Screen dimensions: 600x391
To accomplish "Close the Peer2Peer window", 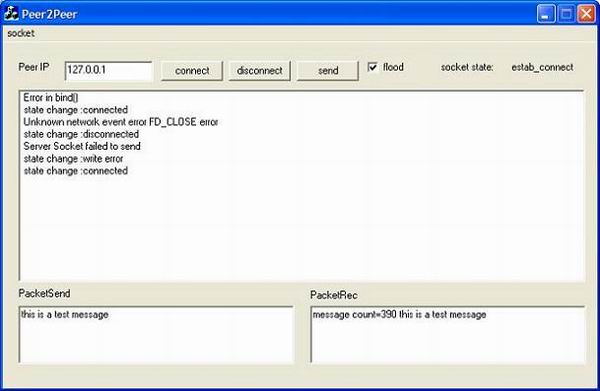I will tap(586, 14).
